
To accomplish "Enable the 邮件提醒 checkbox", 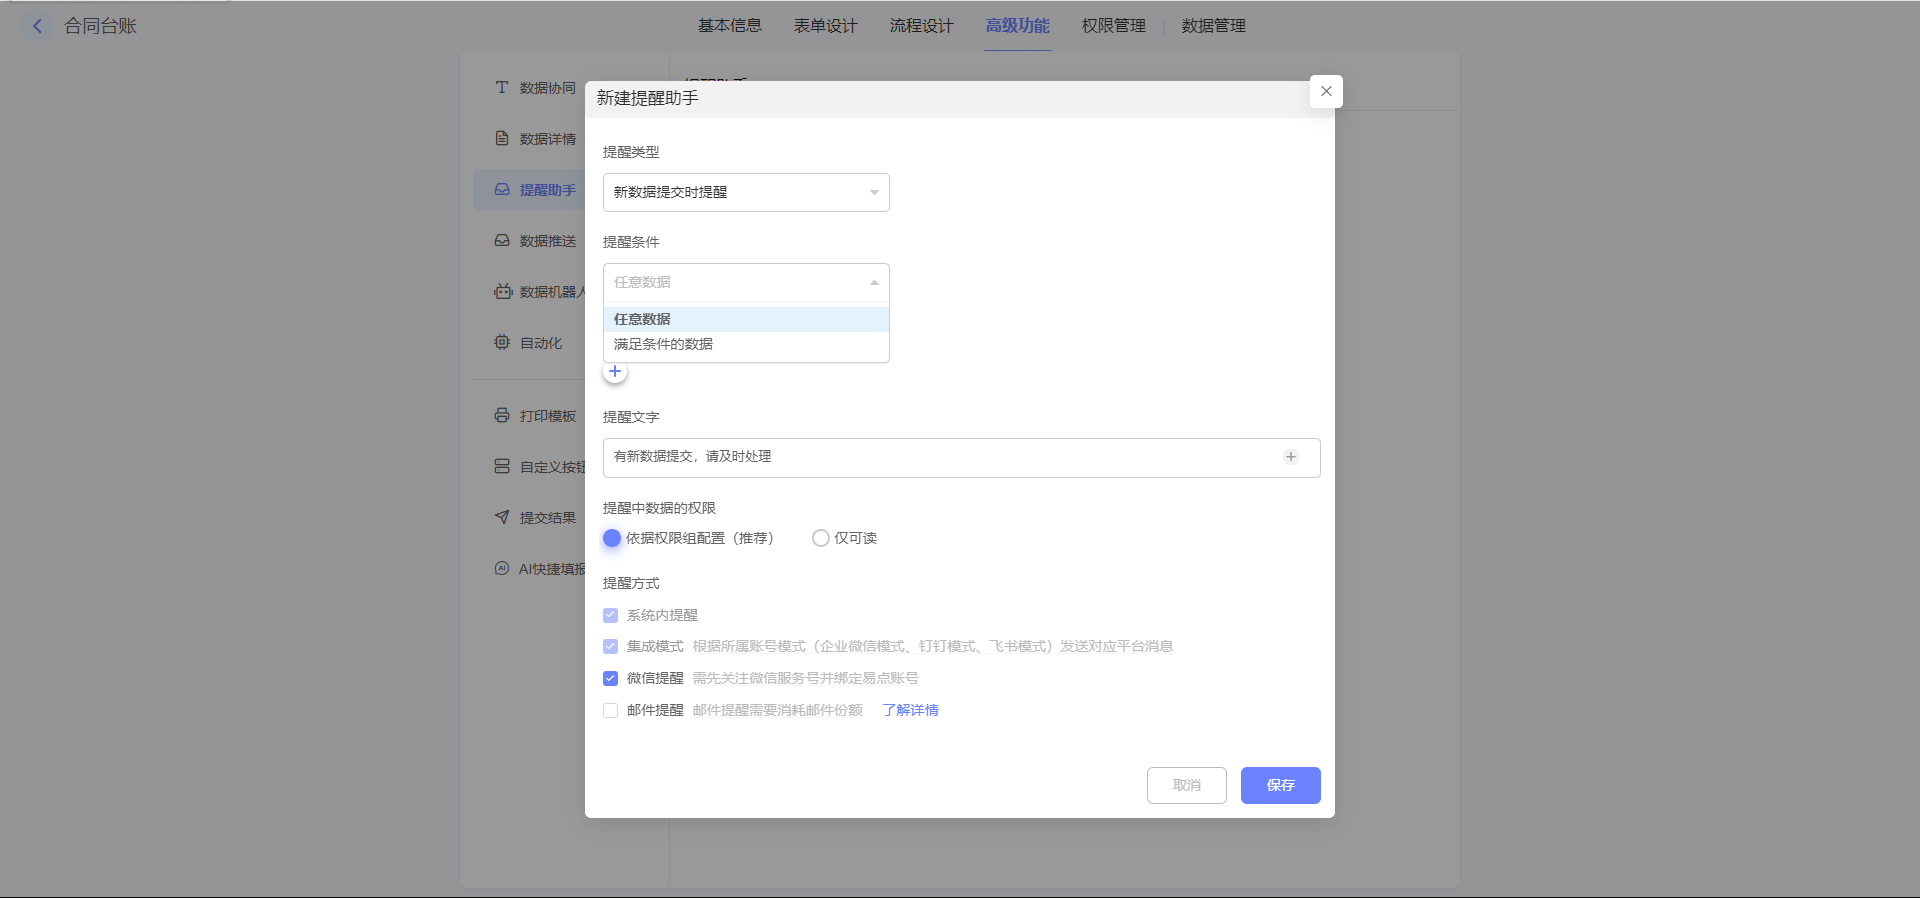I will 610,710.
